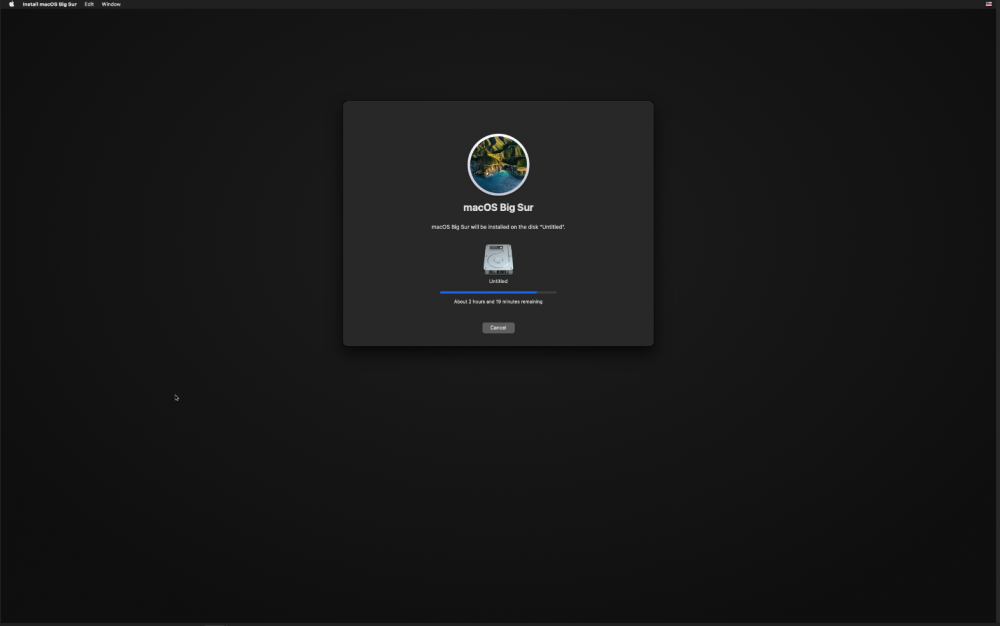This screenshot has height=626, width=1000.
Task: Click the 'macOS Big Sur' heading
Action: click(498, 207)
